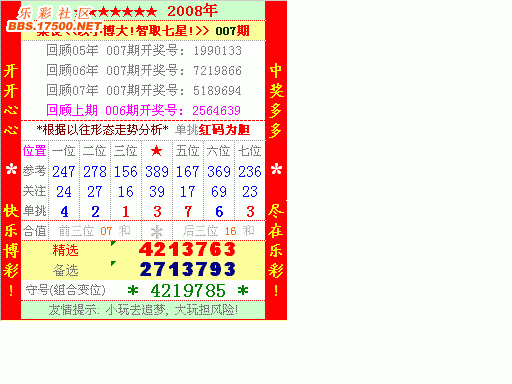Image resolution: width=512 pixels, height=384 pixels.
Task: Click the 回顾05年 draw number 1990133
Action: coord(218,51)
